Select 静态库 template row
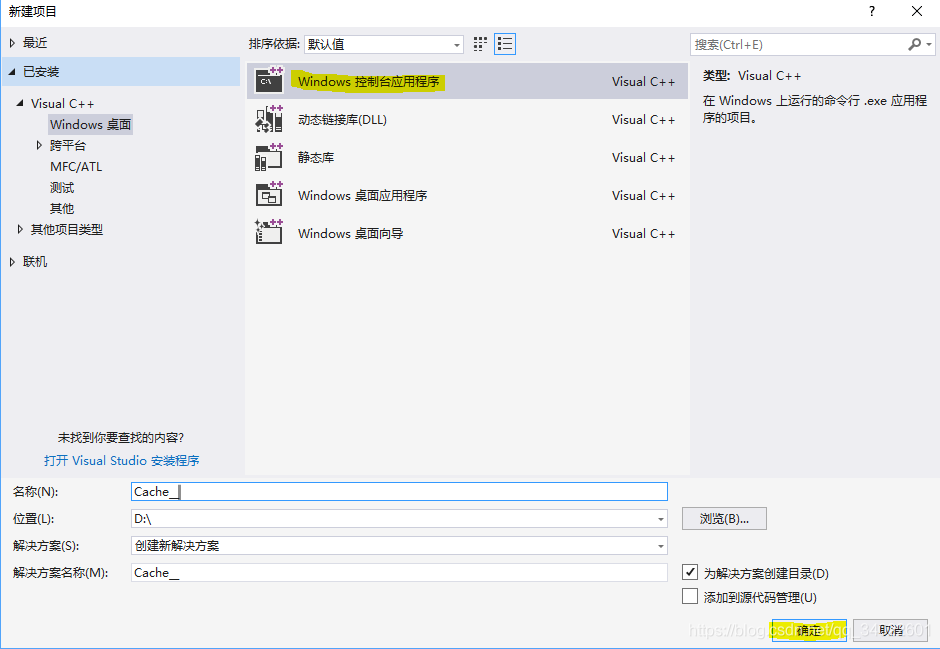Viewport: 940px width, 649px height. pos(467,157)
